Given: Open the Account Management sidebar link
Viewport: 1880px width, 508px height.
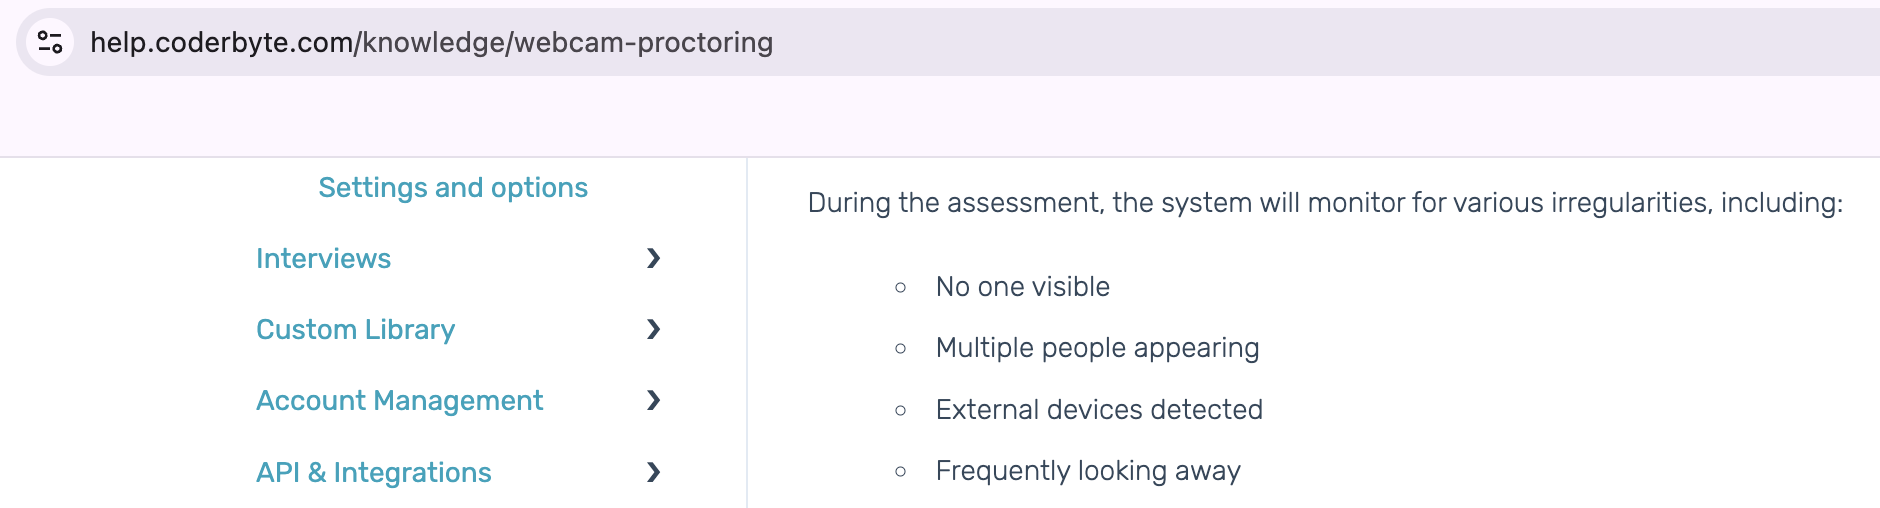Looking at the screenshot, I should pyautogui.click(x=399, y=401).
